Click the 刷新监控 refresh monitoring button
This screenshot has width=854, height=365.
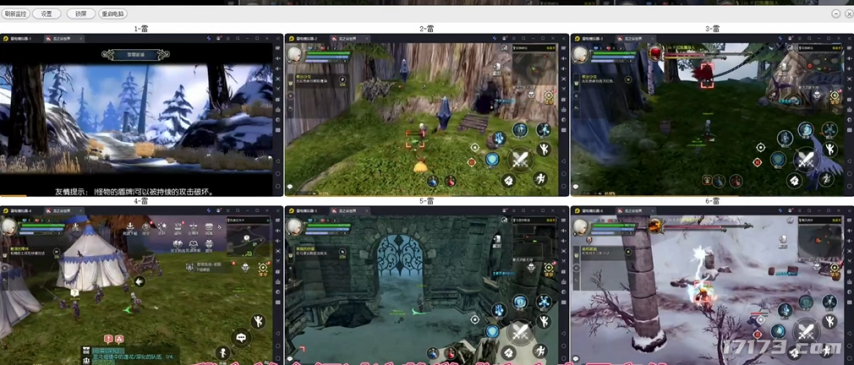pos(15,14)
